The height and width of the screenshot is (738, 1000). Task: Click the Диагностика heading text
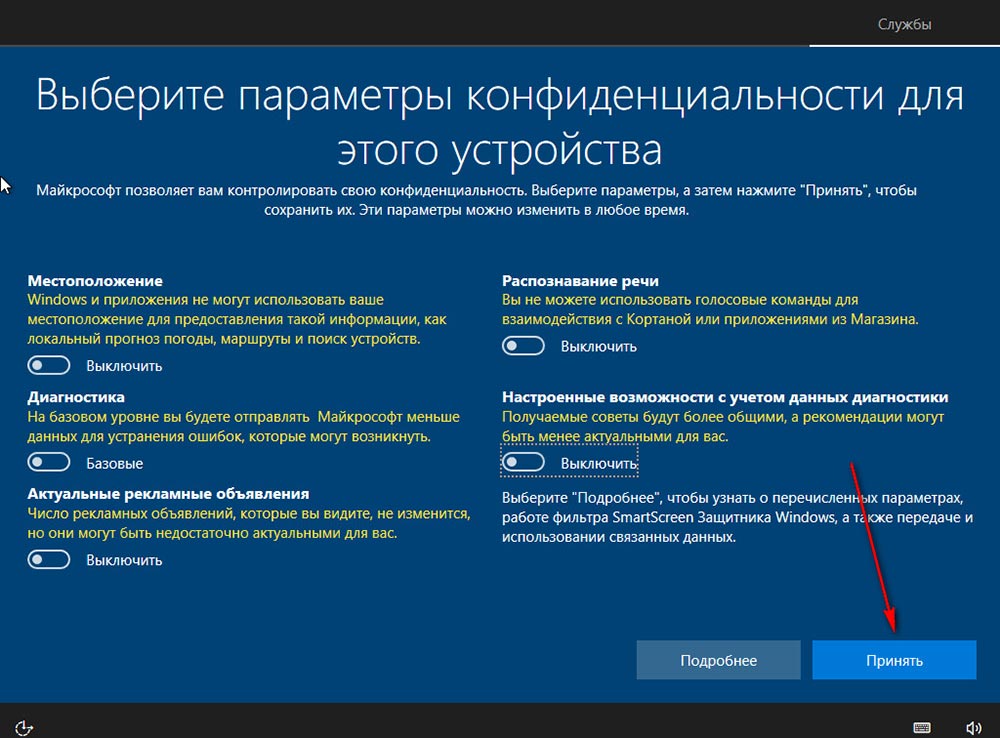pyautogui.click(x=76, y=397)
